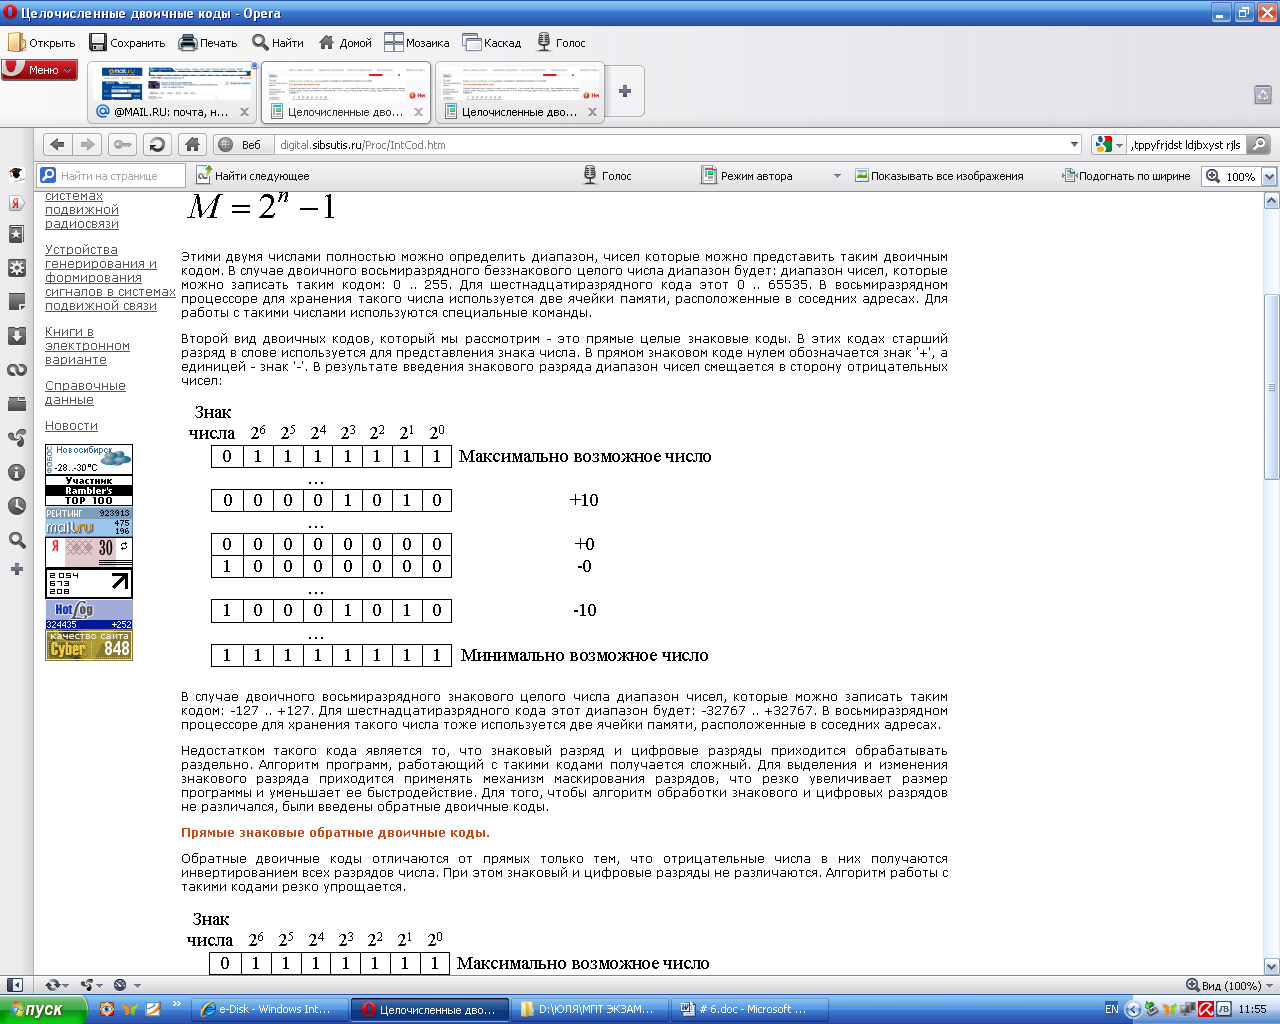Focus the Найти на странице field

pos(112,175)
